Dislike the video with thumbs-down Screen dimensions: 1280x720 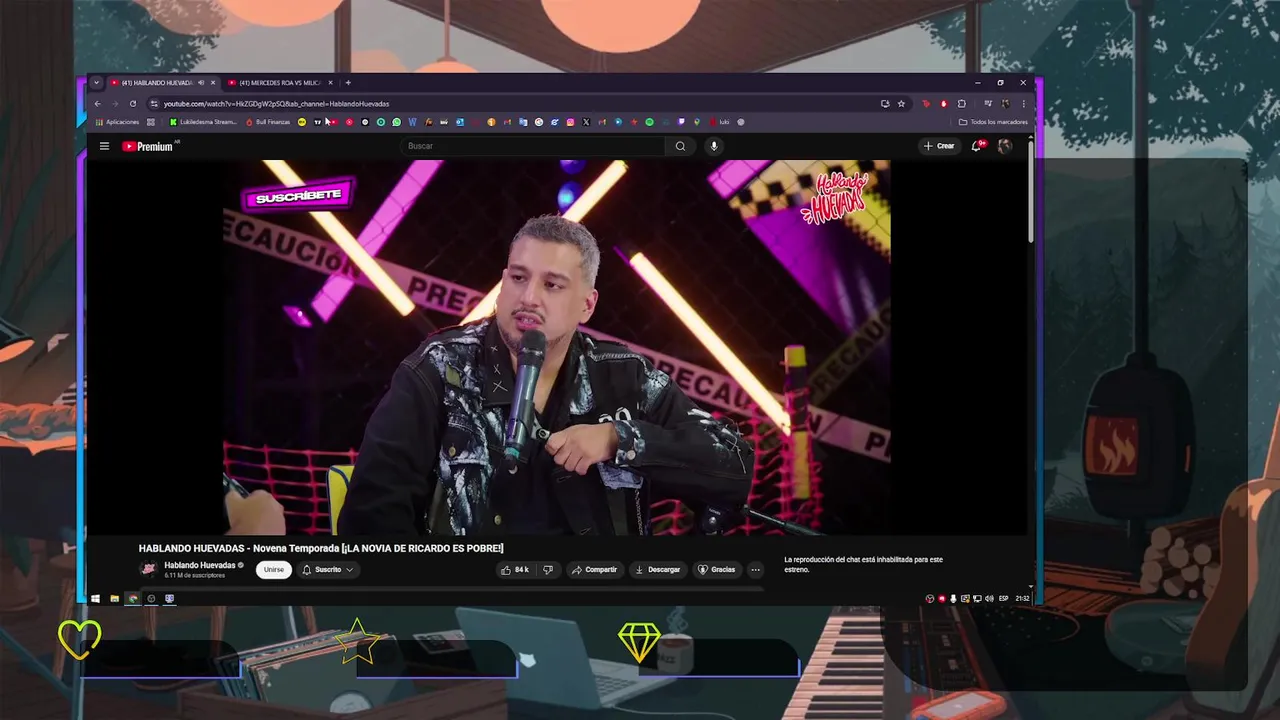547,569
